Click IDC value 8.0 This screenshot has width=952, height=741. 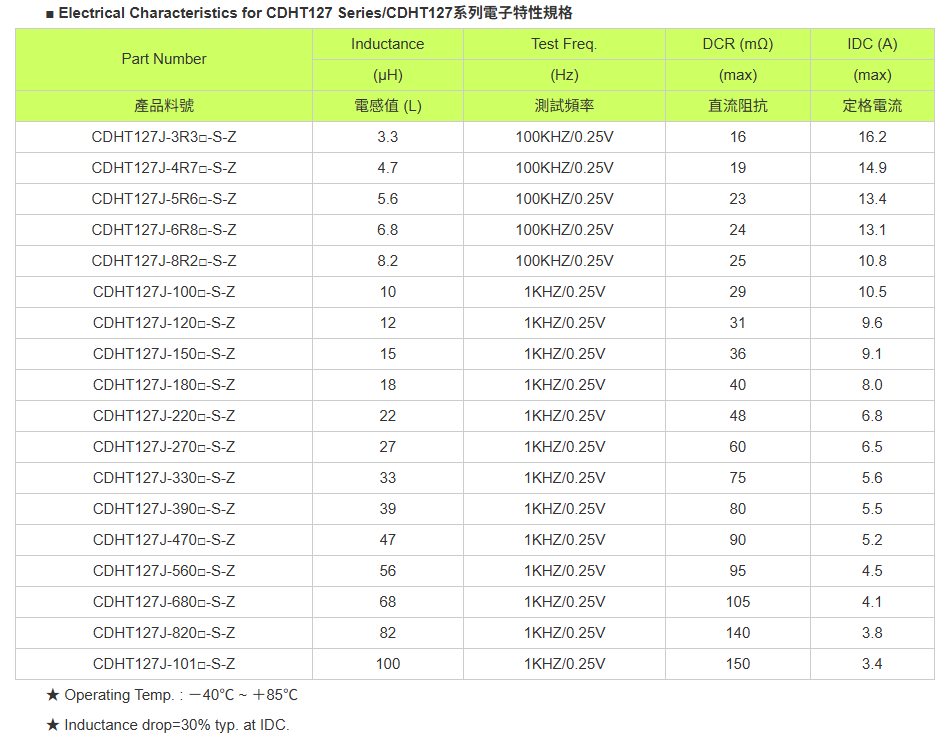(872, 384)
